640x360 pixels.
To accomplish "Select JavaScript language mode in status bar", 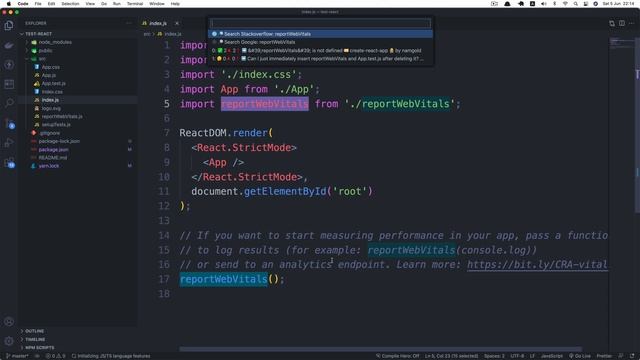I will pyautogui.click(x=551, y=356).
